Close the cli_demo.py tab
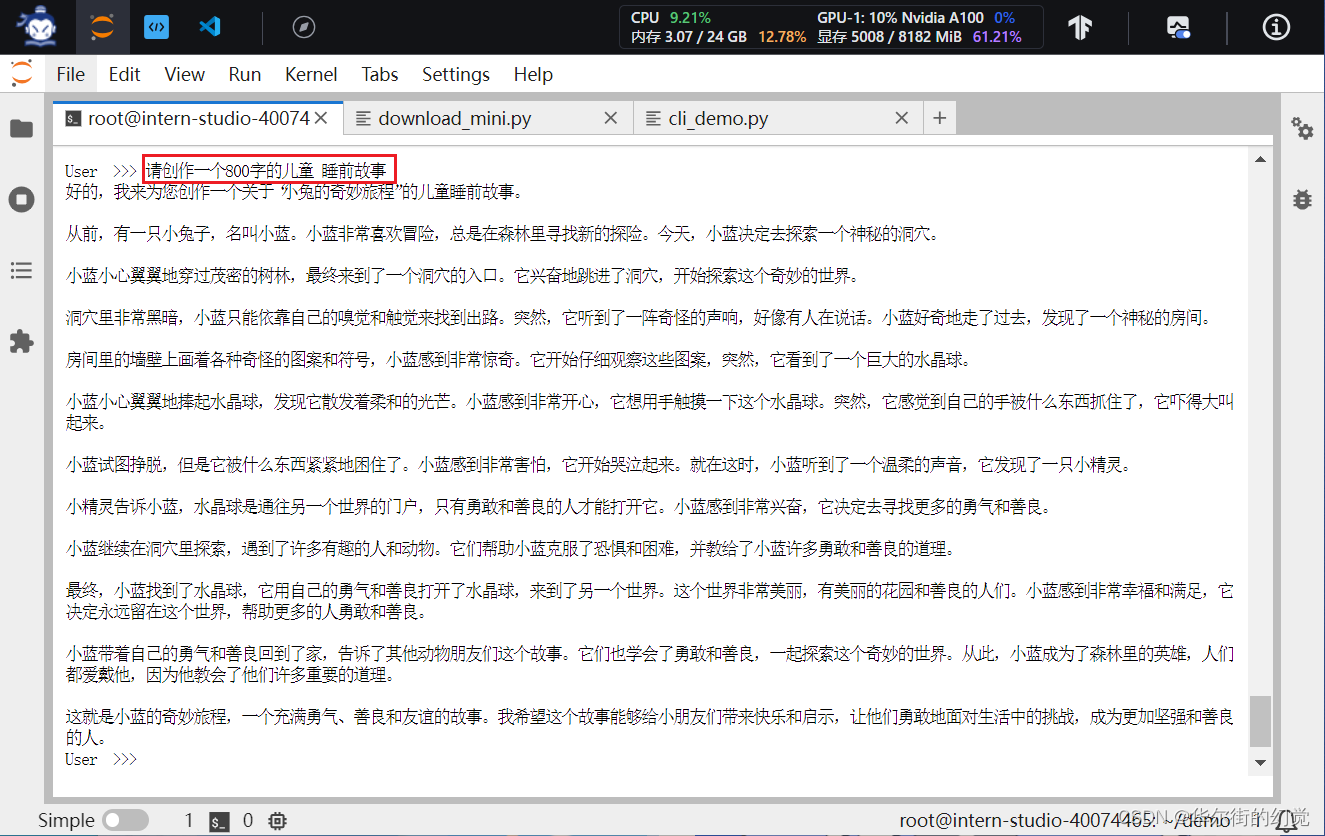Screen dimensions: 1325x836 click(x=901, y=118)
